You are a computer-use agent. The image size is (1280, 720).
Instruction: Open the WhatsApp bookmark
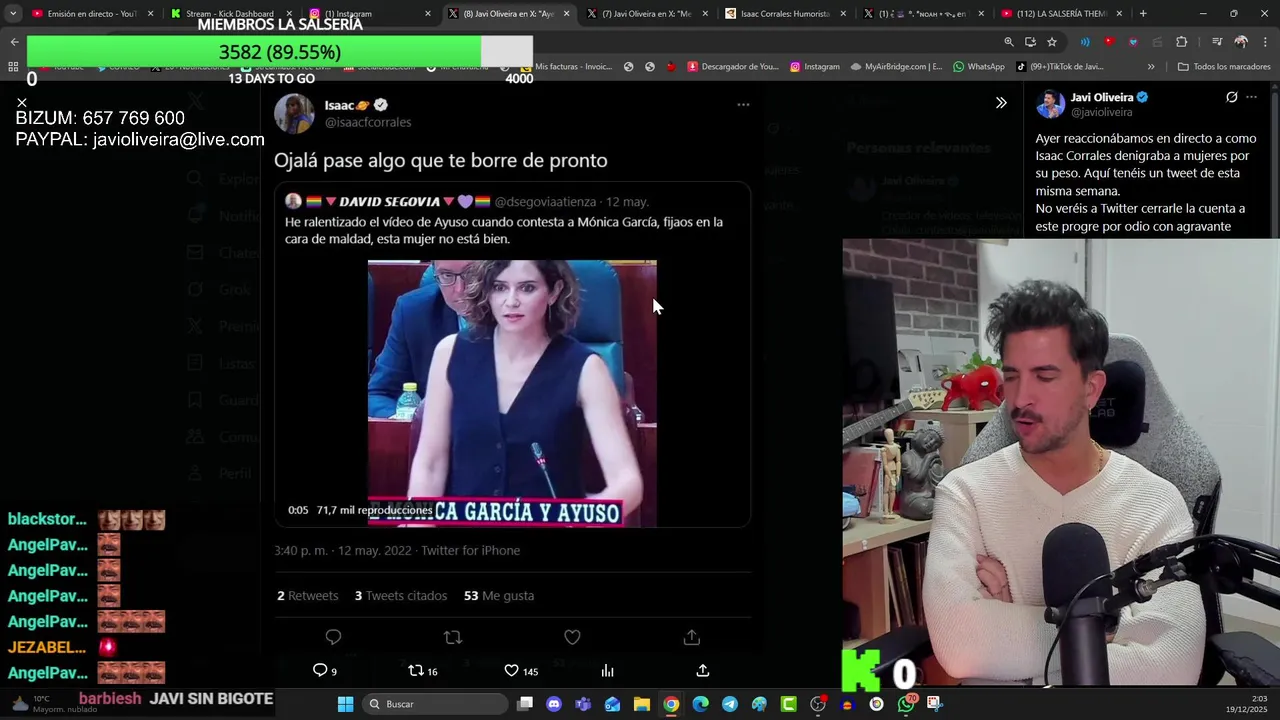click(x=979, y=67)
